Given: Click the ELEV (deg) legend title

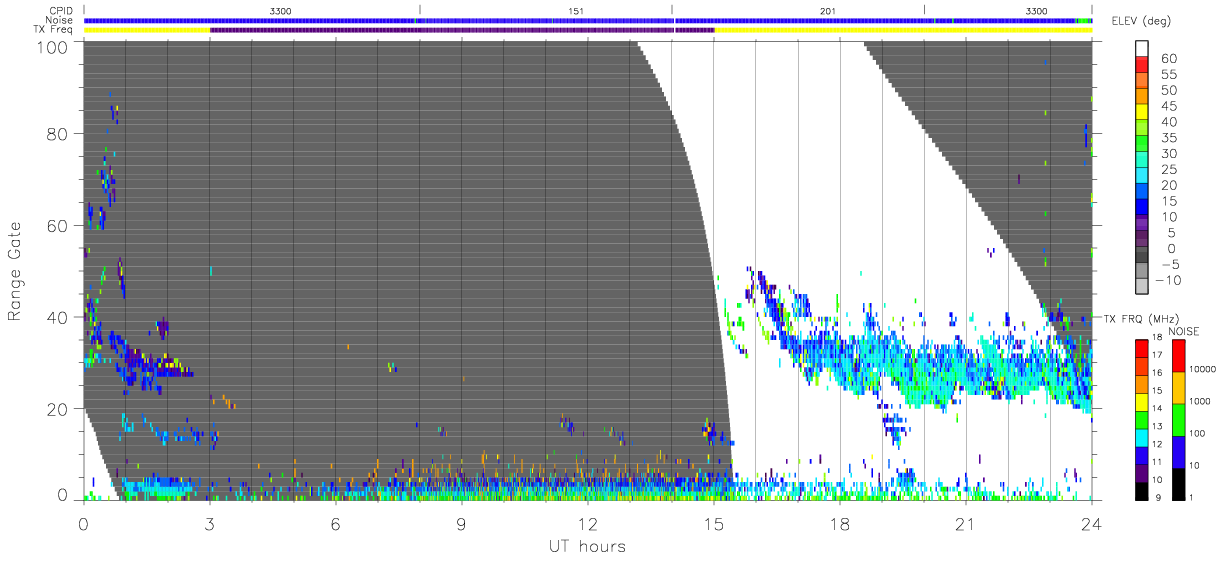Looking at the screenshot, I should coord(1141,21).
